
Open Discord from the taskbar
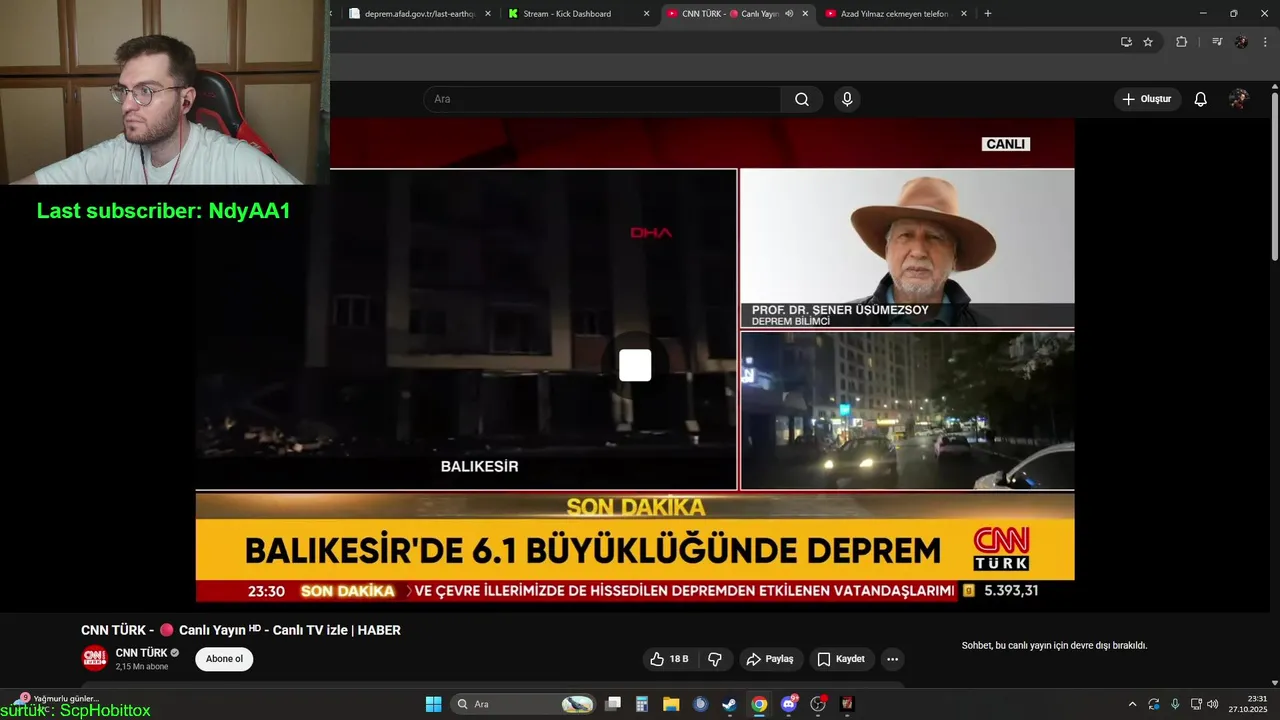pyautogui.click(x=789, y=704)
